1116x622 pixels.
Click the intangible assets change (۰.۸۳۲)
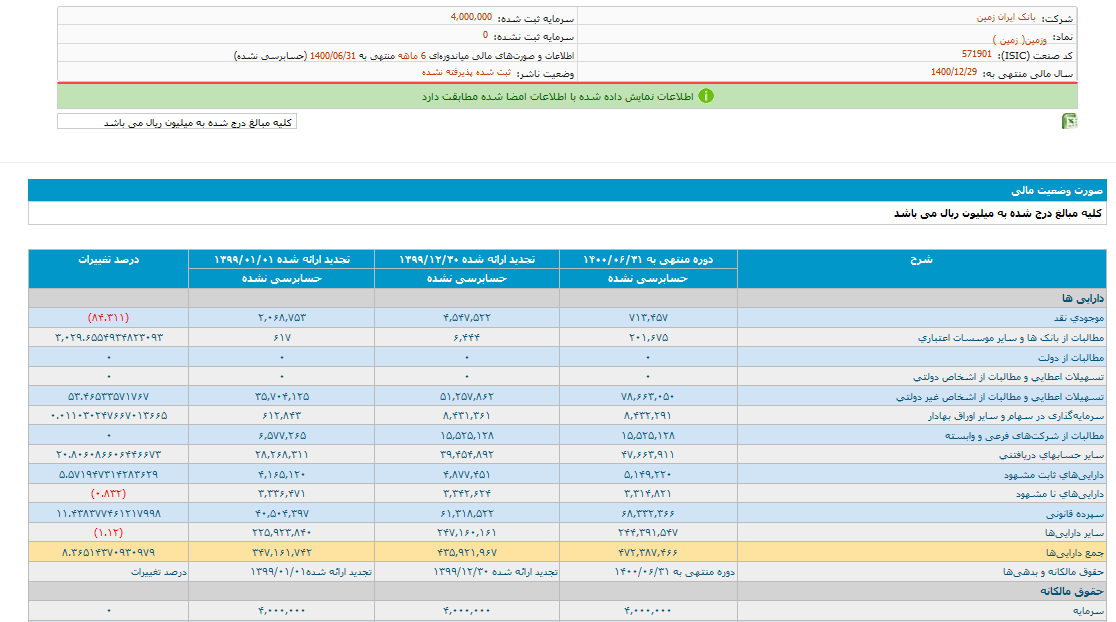108,493
